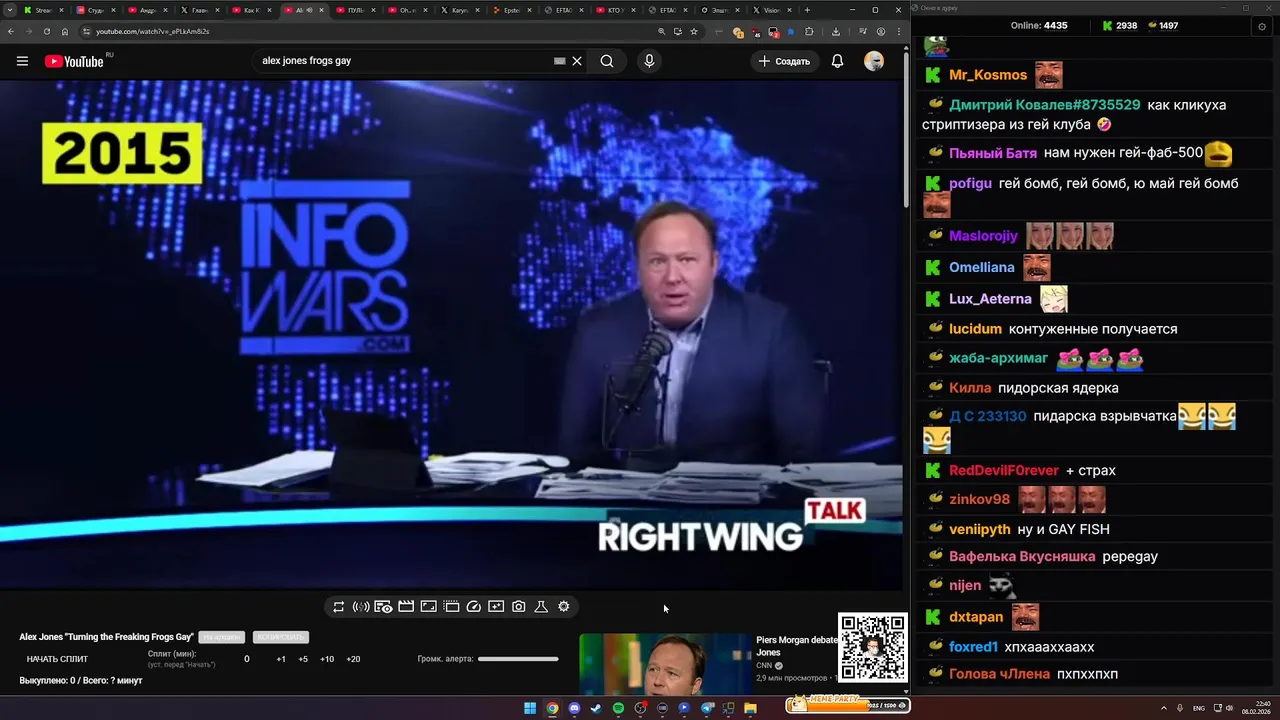Viewport: 1280px width, 720px height.
Task: Take a screenshot with camera icon
Action: point(519,607)
